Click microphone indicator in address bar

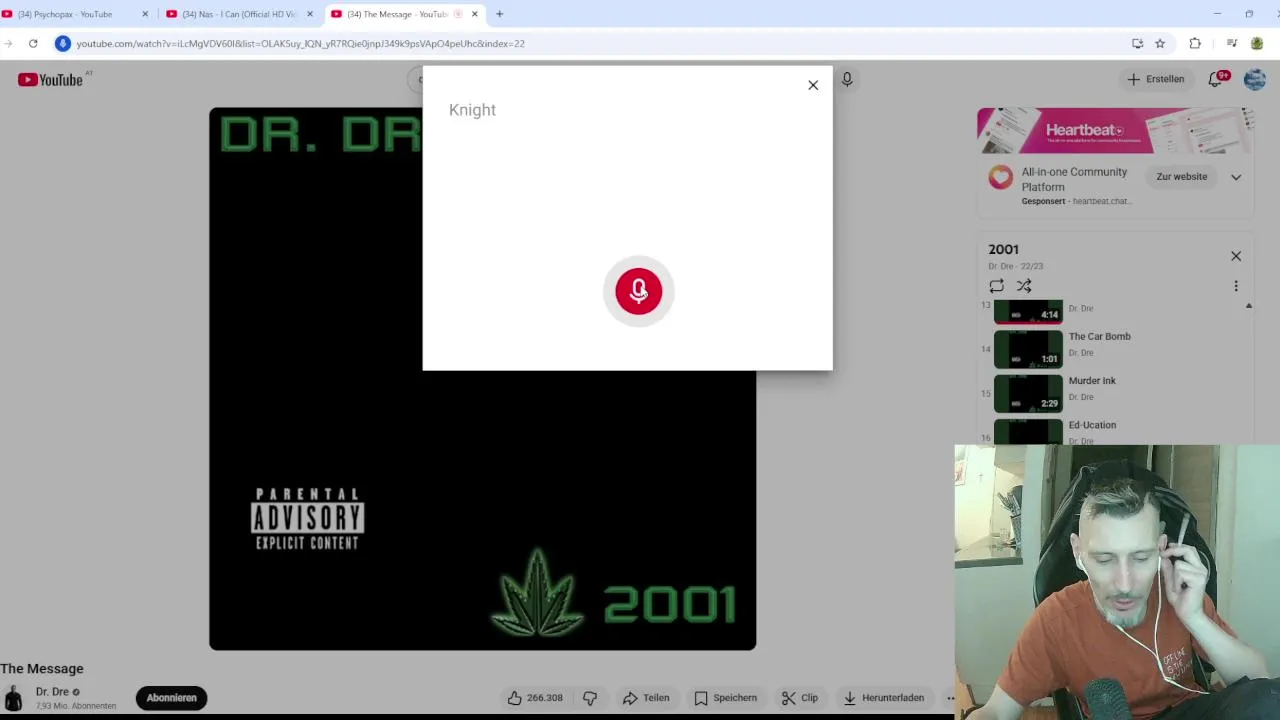click(63, 44)
